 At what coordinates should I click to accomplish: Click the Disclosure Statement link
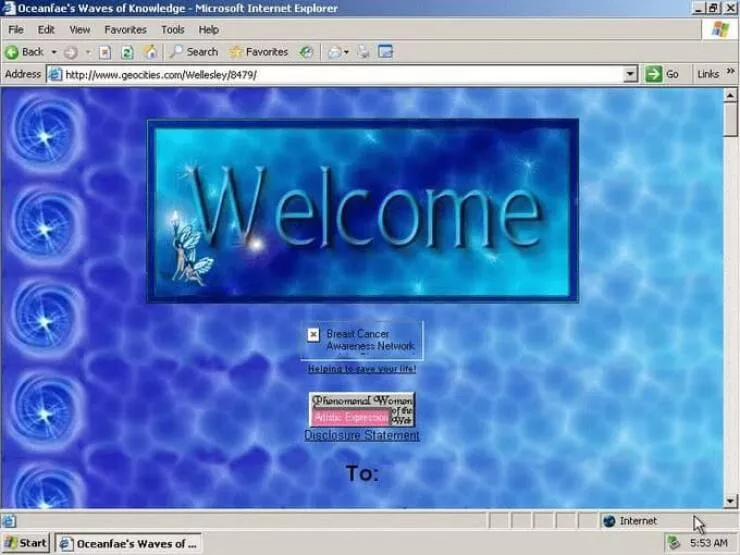tap(362, 436)
